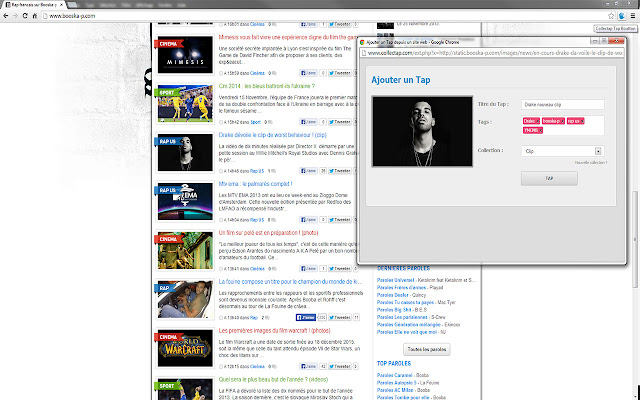The image size is (640, 400).
Task: Click Facebook J'aime on Pelé film article
Action: (x=309, y=269)
